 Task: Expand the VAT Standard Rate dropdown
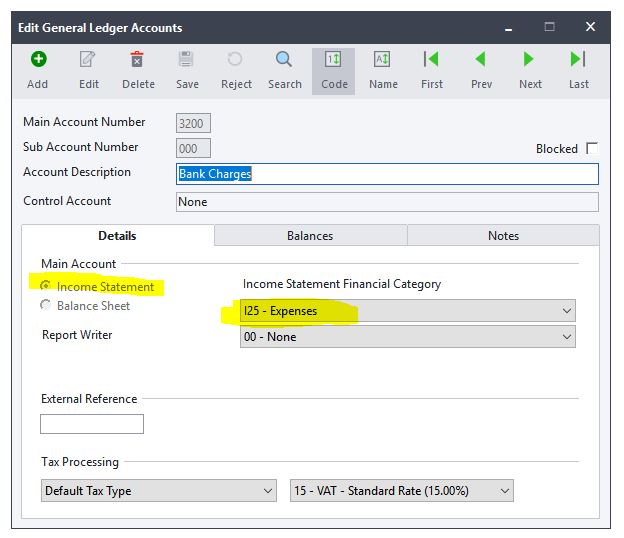pyautogui.click(x=401, y=491)
